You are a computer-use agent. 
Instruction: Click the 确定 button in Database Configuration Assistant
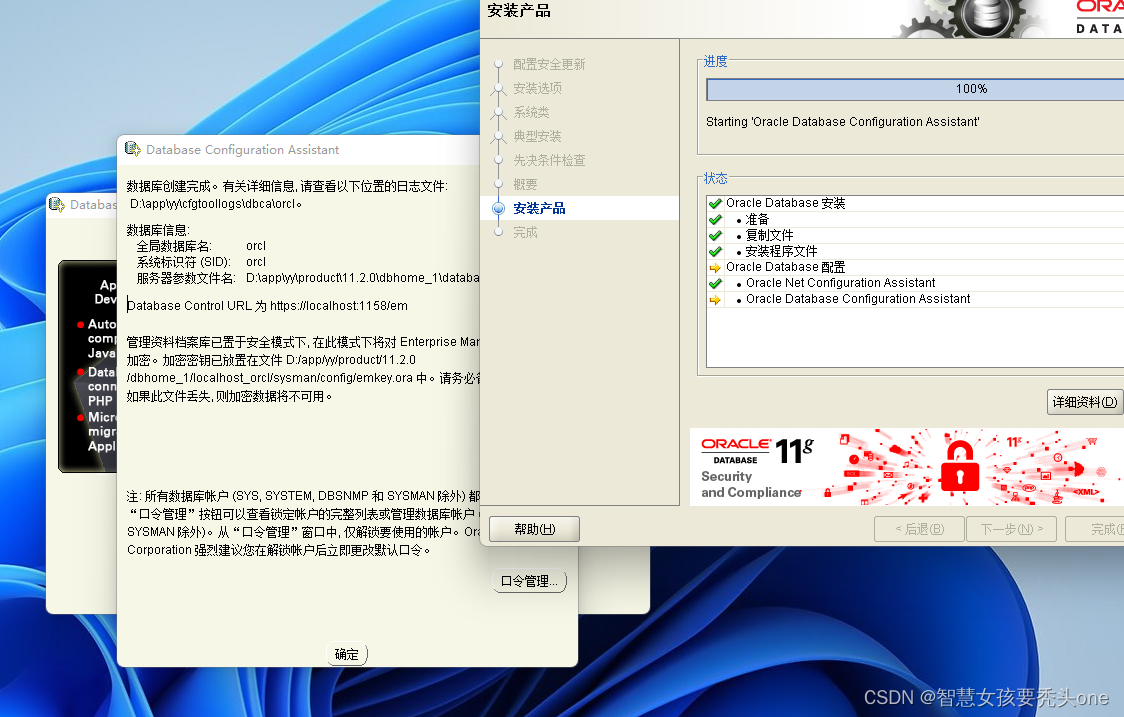tap(347, 654)
